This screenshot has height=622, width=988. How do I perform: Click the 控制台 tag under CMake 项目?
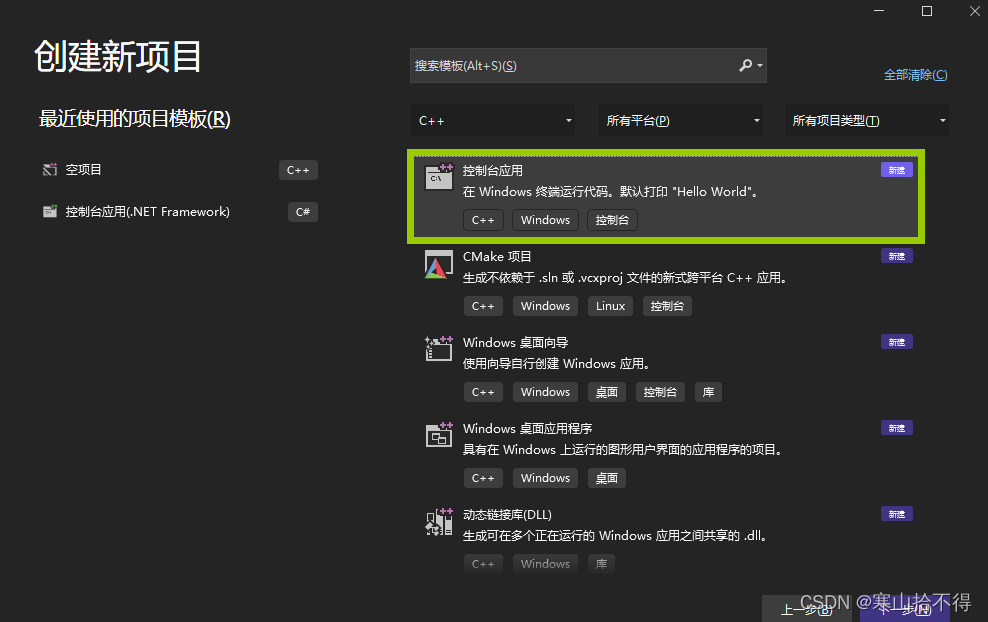(x=667, y=306)
